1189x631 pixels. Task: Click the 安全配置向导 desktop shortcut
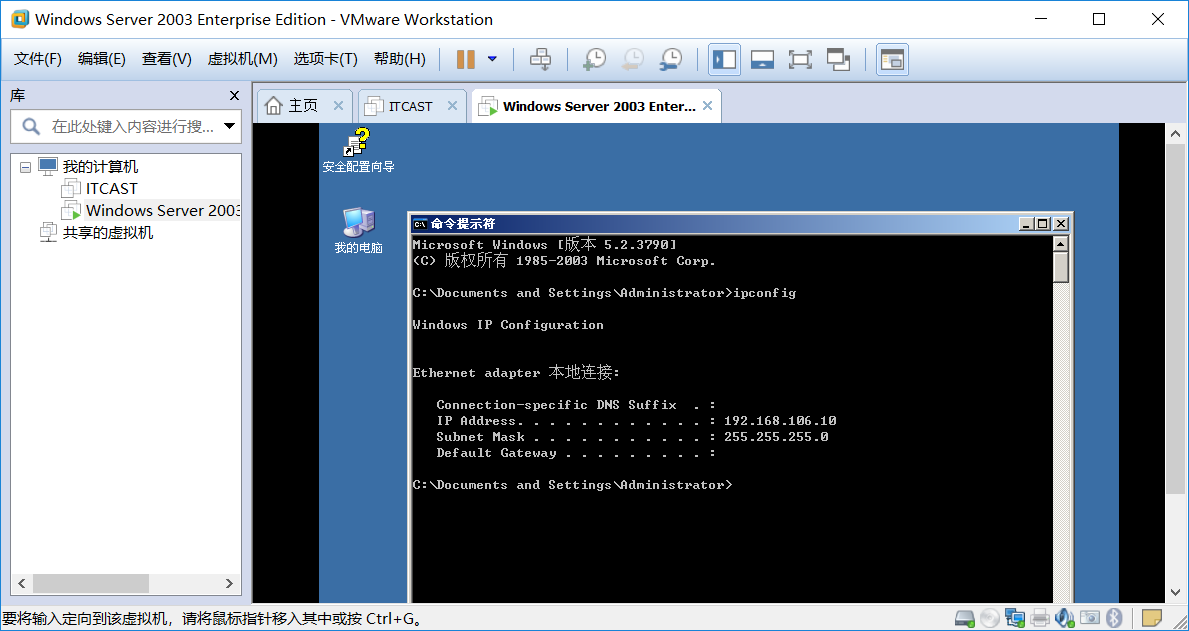[x=358, y=151]
